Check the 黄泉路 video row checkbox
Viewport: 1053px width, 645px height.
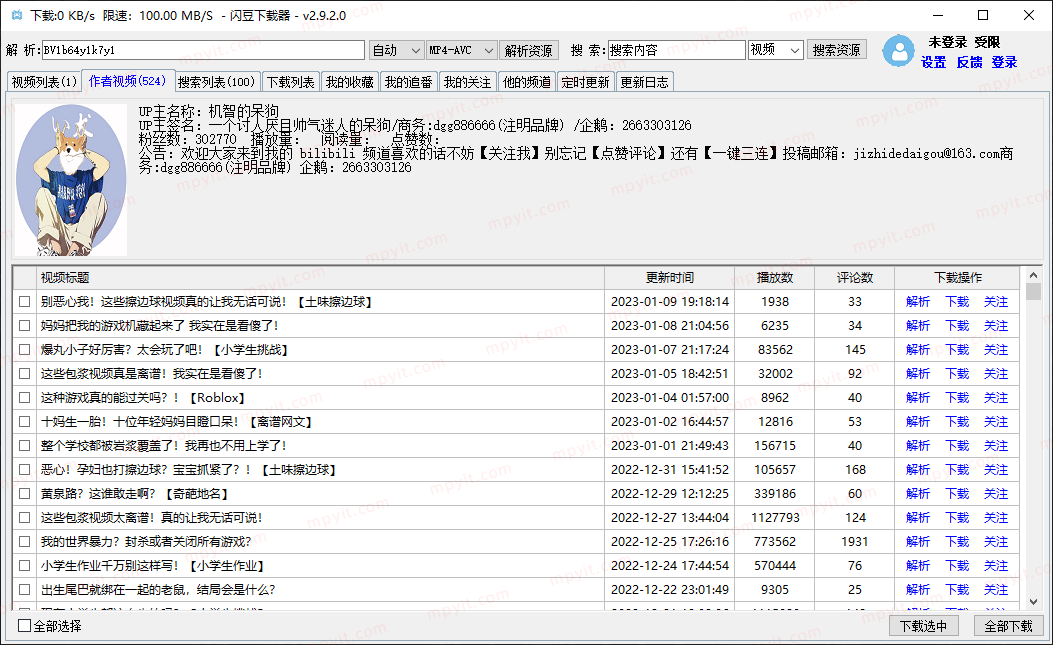25,494
